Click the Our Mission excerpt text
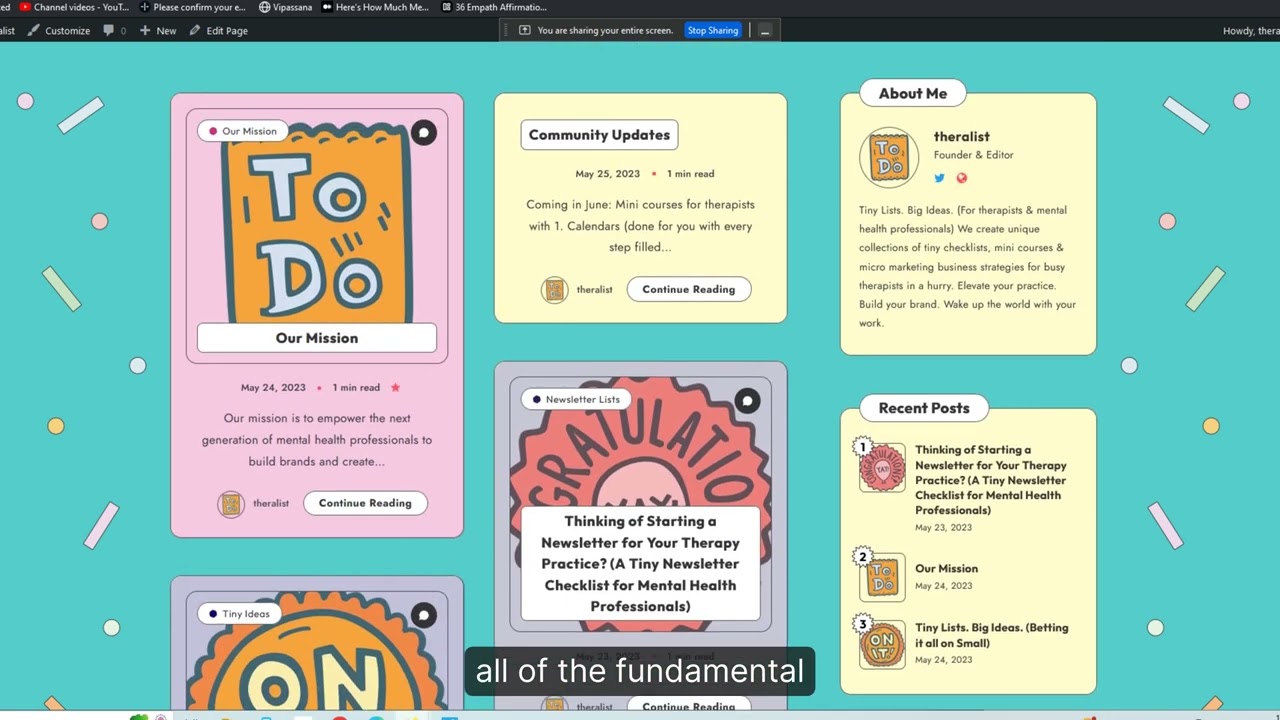Image resolution: width=1280 pixels, height=720 pixels. point(317,440)
